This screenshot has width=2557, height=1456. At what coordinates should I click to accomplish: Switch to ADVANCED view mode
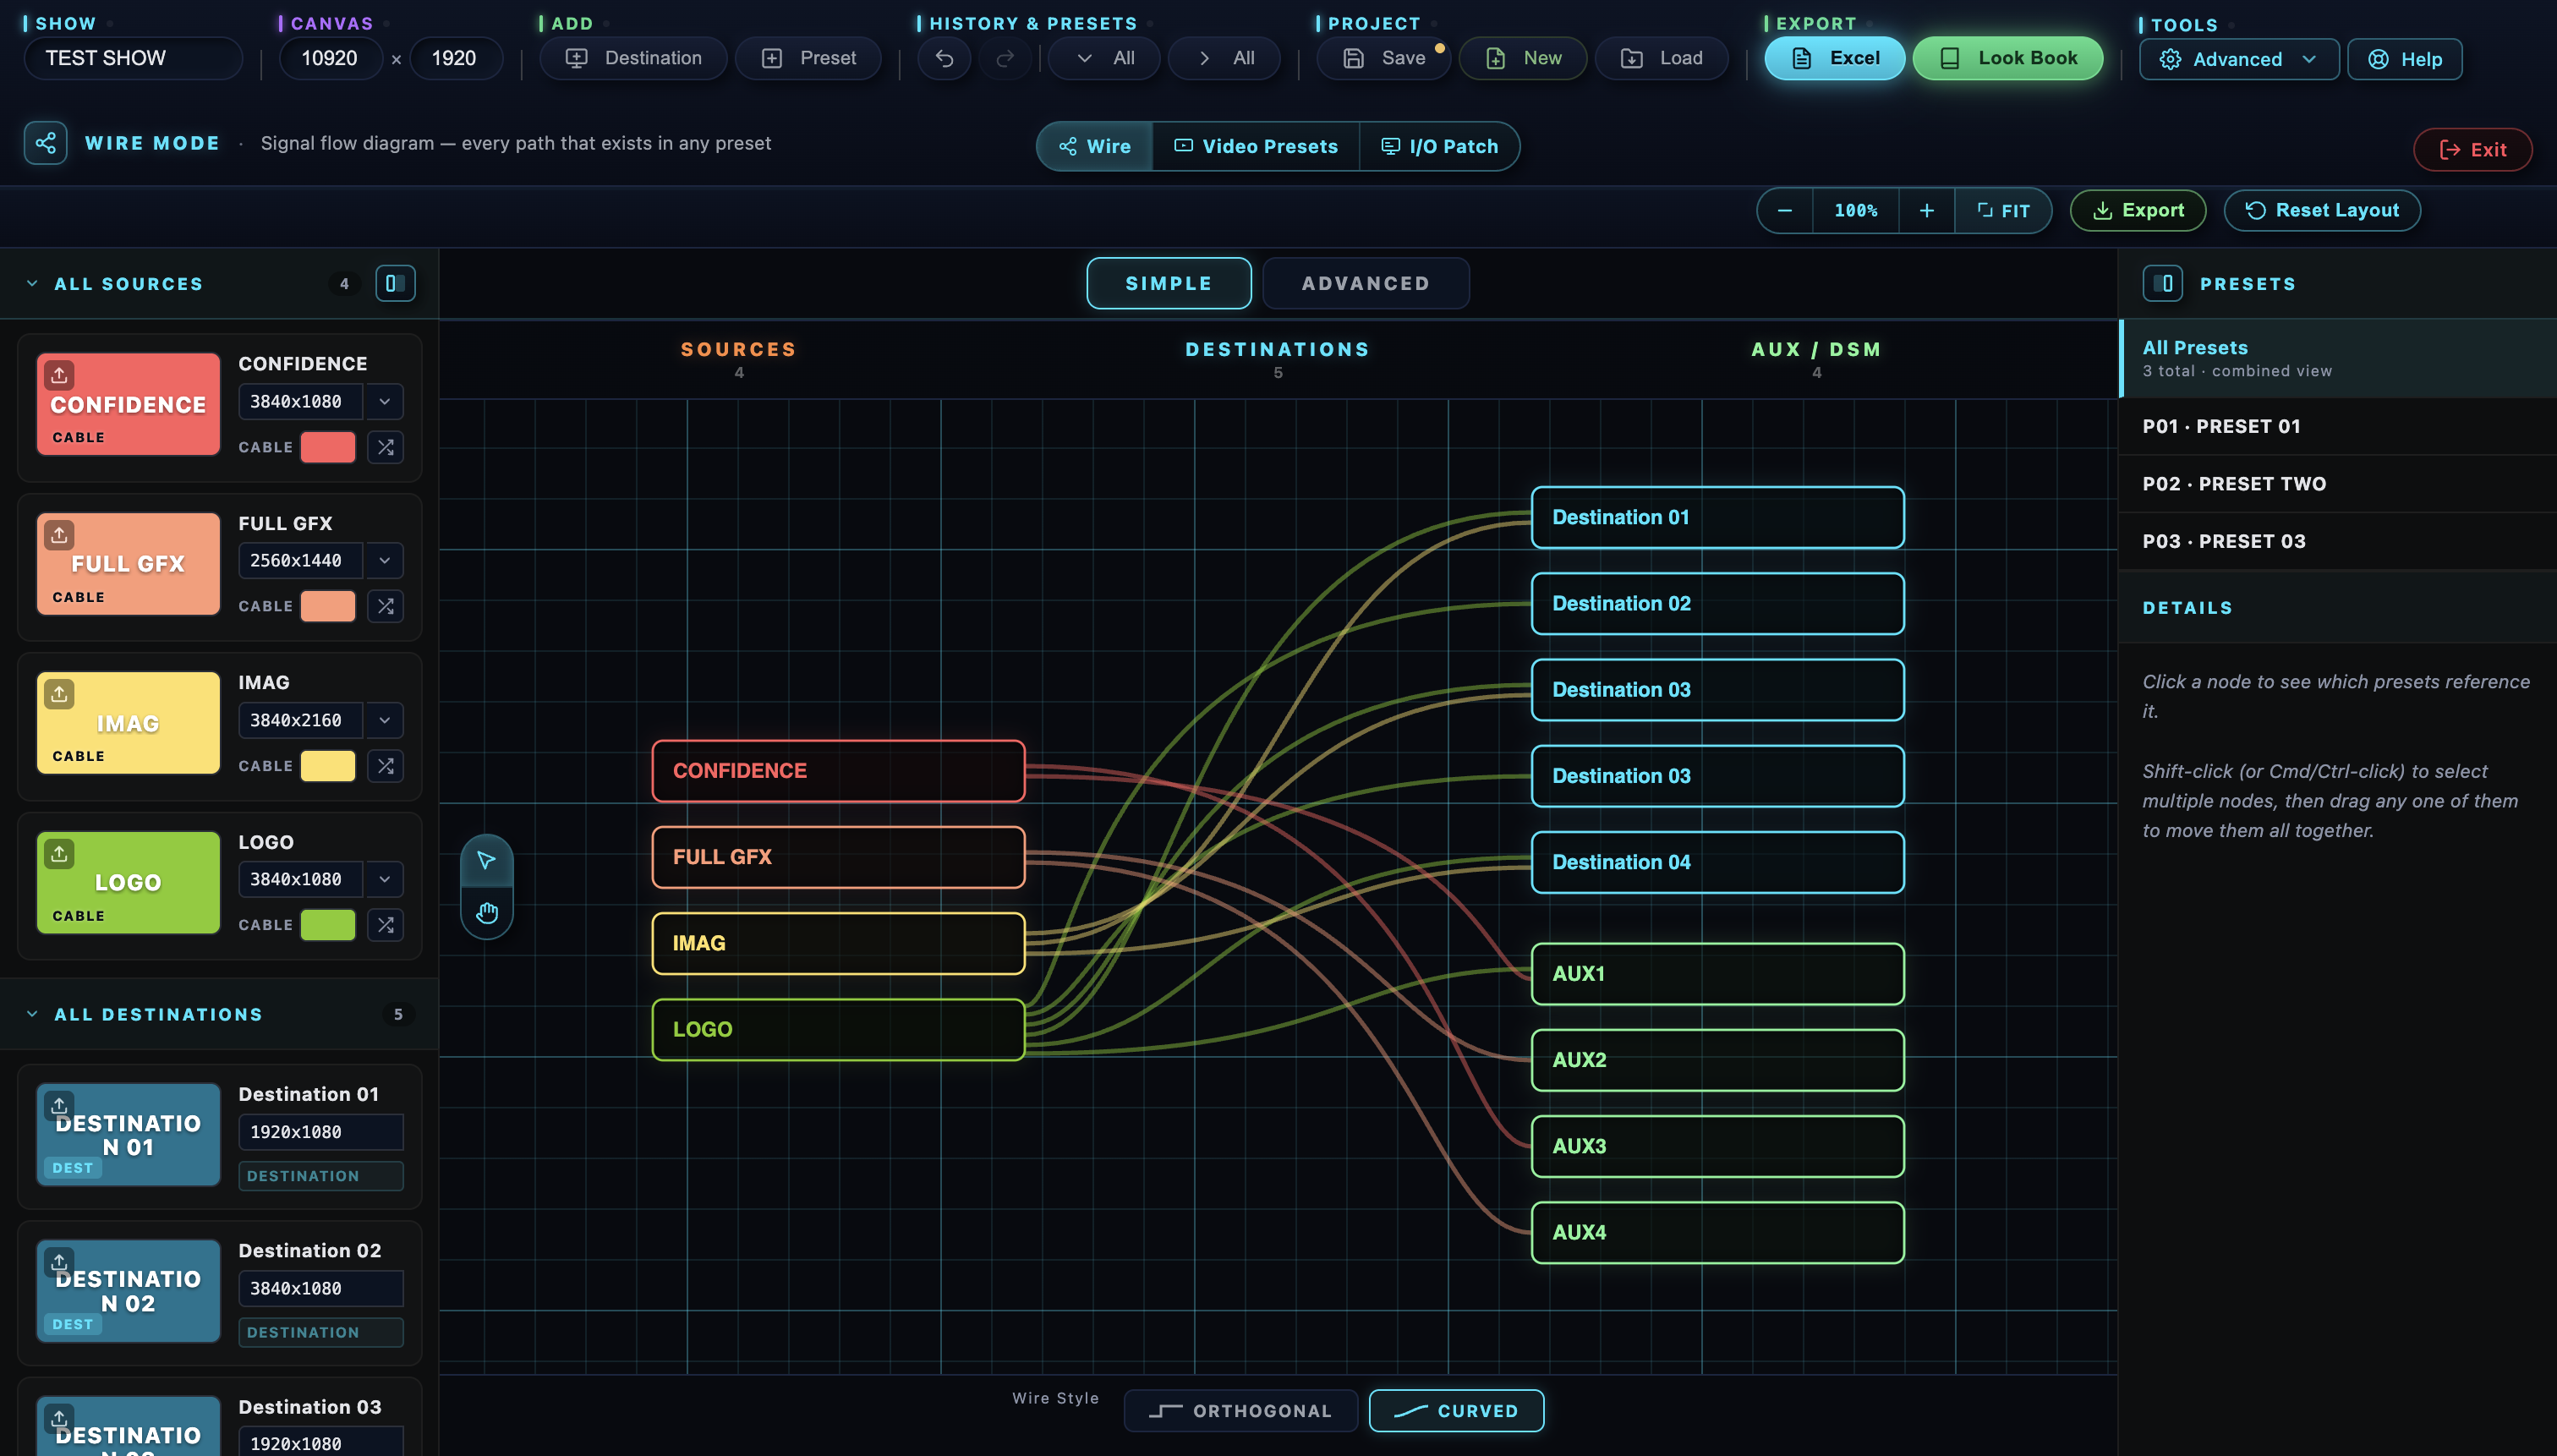click(x=1365, y=283)
